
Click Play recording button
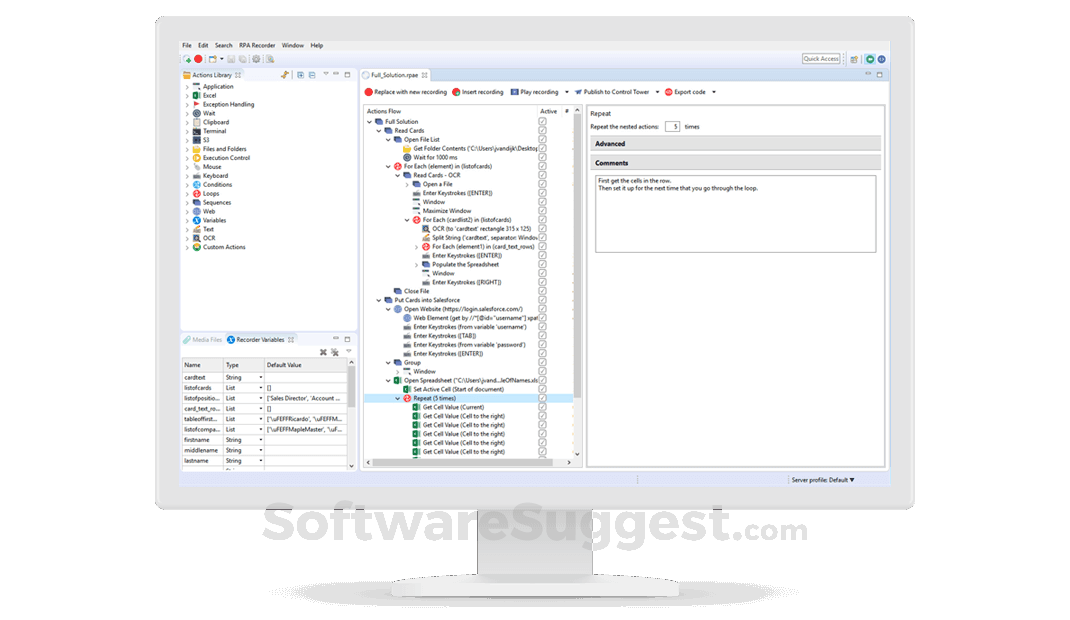(535, 92)
